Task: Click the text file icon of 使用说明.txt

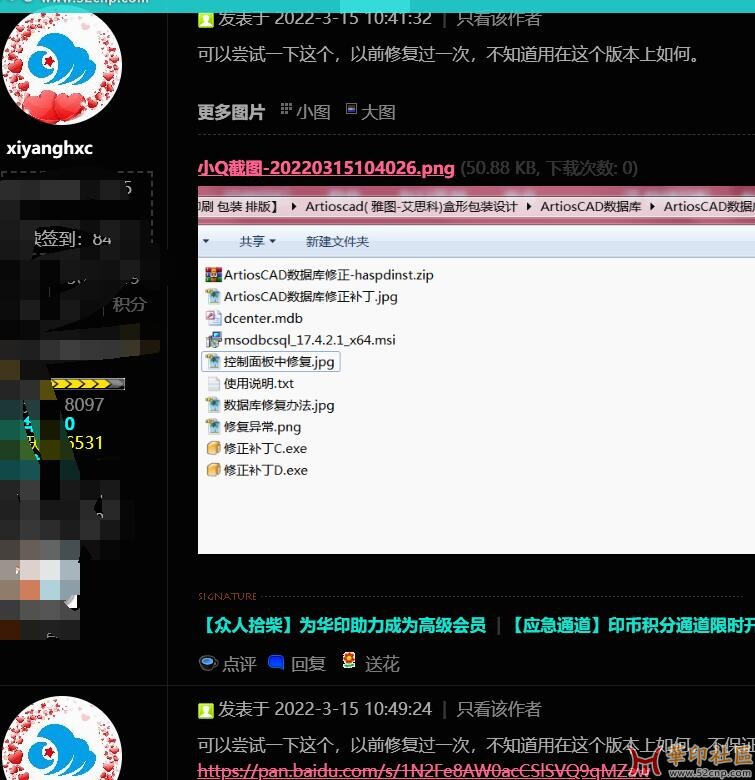Action: point(213,384)
